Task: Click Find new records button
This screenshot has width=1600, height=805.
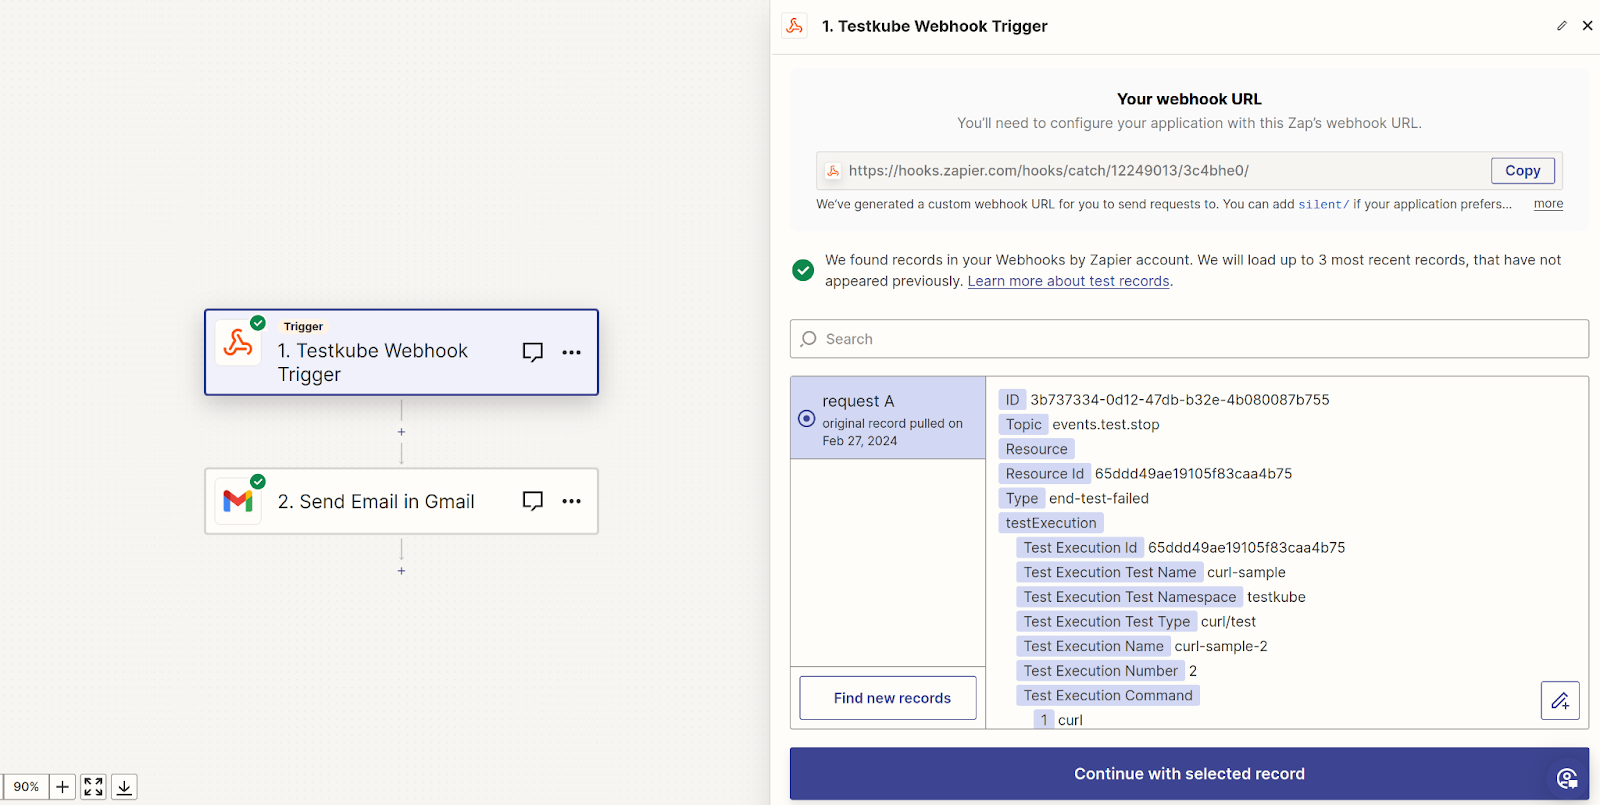Action: point(888,698)
